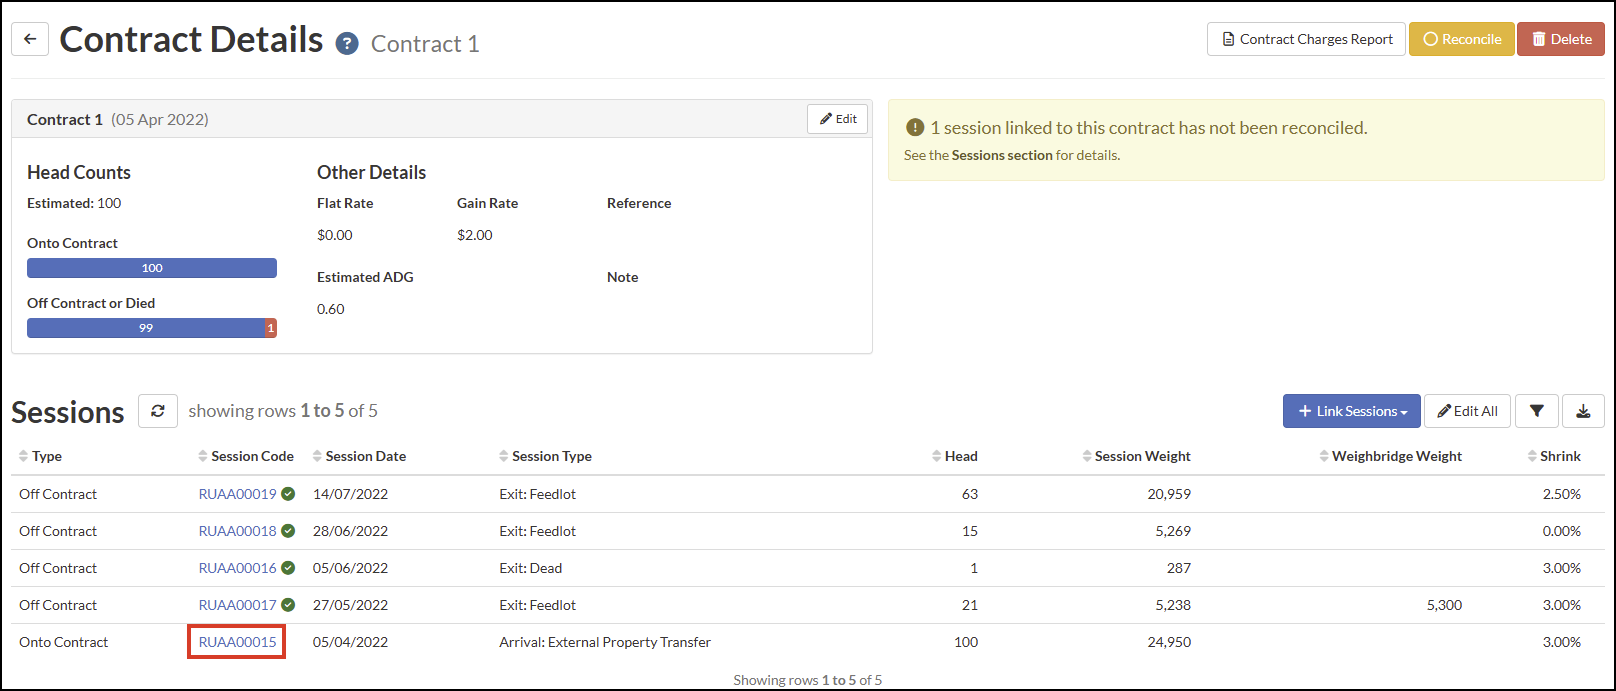Sort by Session Weight column
Screen dimensions: 1616x691
pos(1136,456)
